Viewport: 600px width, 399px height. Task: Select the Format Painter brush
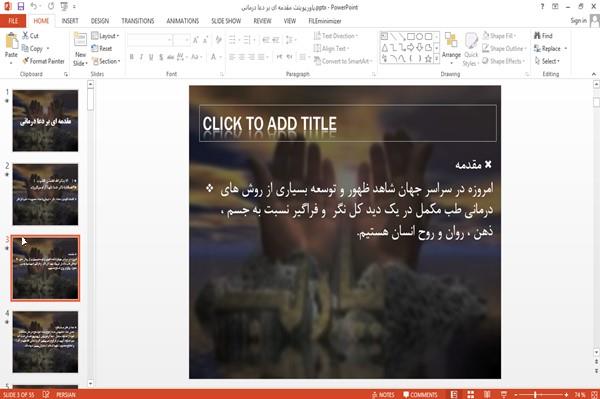pos(25,61)
